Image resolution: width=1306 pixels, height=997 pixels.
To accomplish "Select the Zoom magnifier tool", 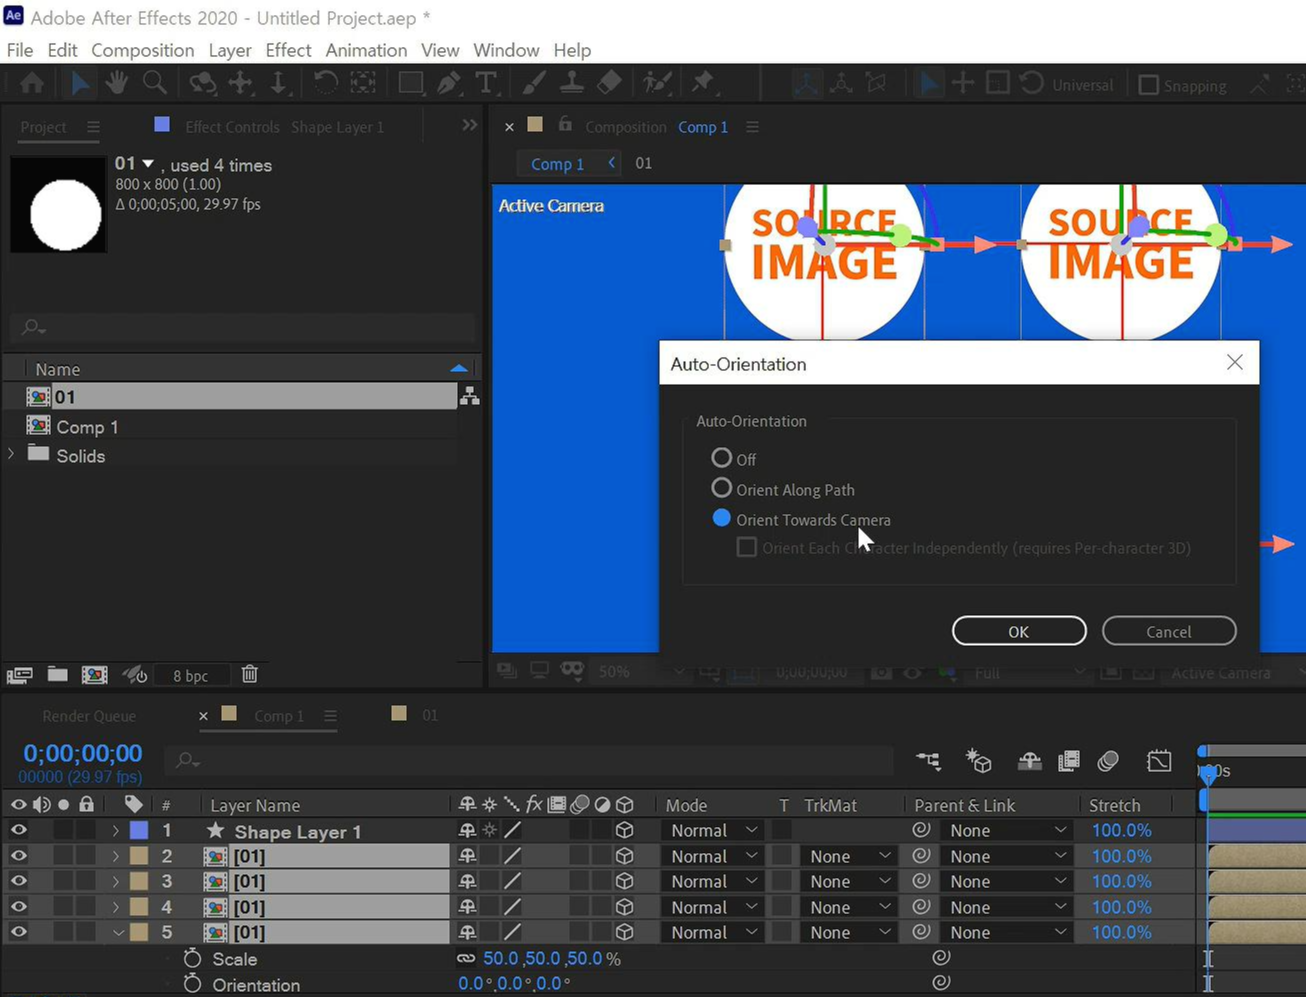I will pyautogui.click(x=155, y=83).
